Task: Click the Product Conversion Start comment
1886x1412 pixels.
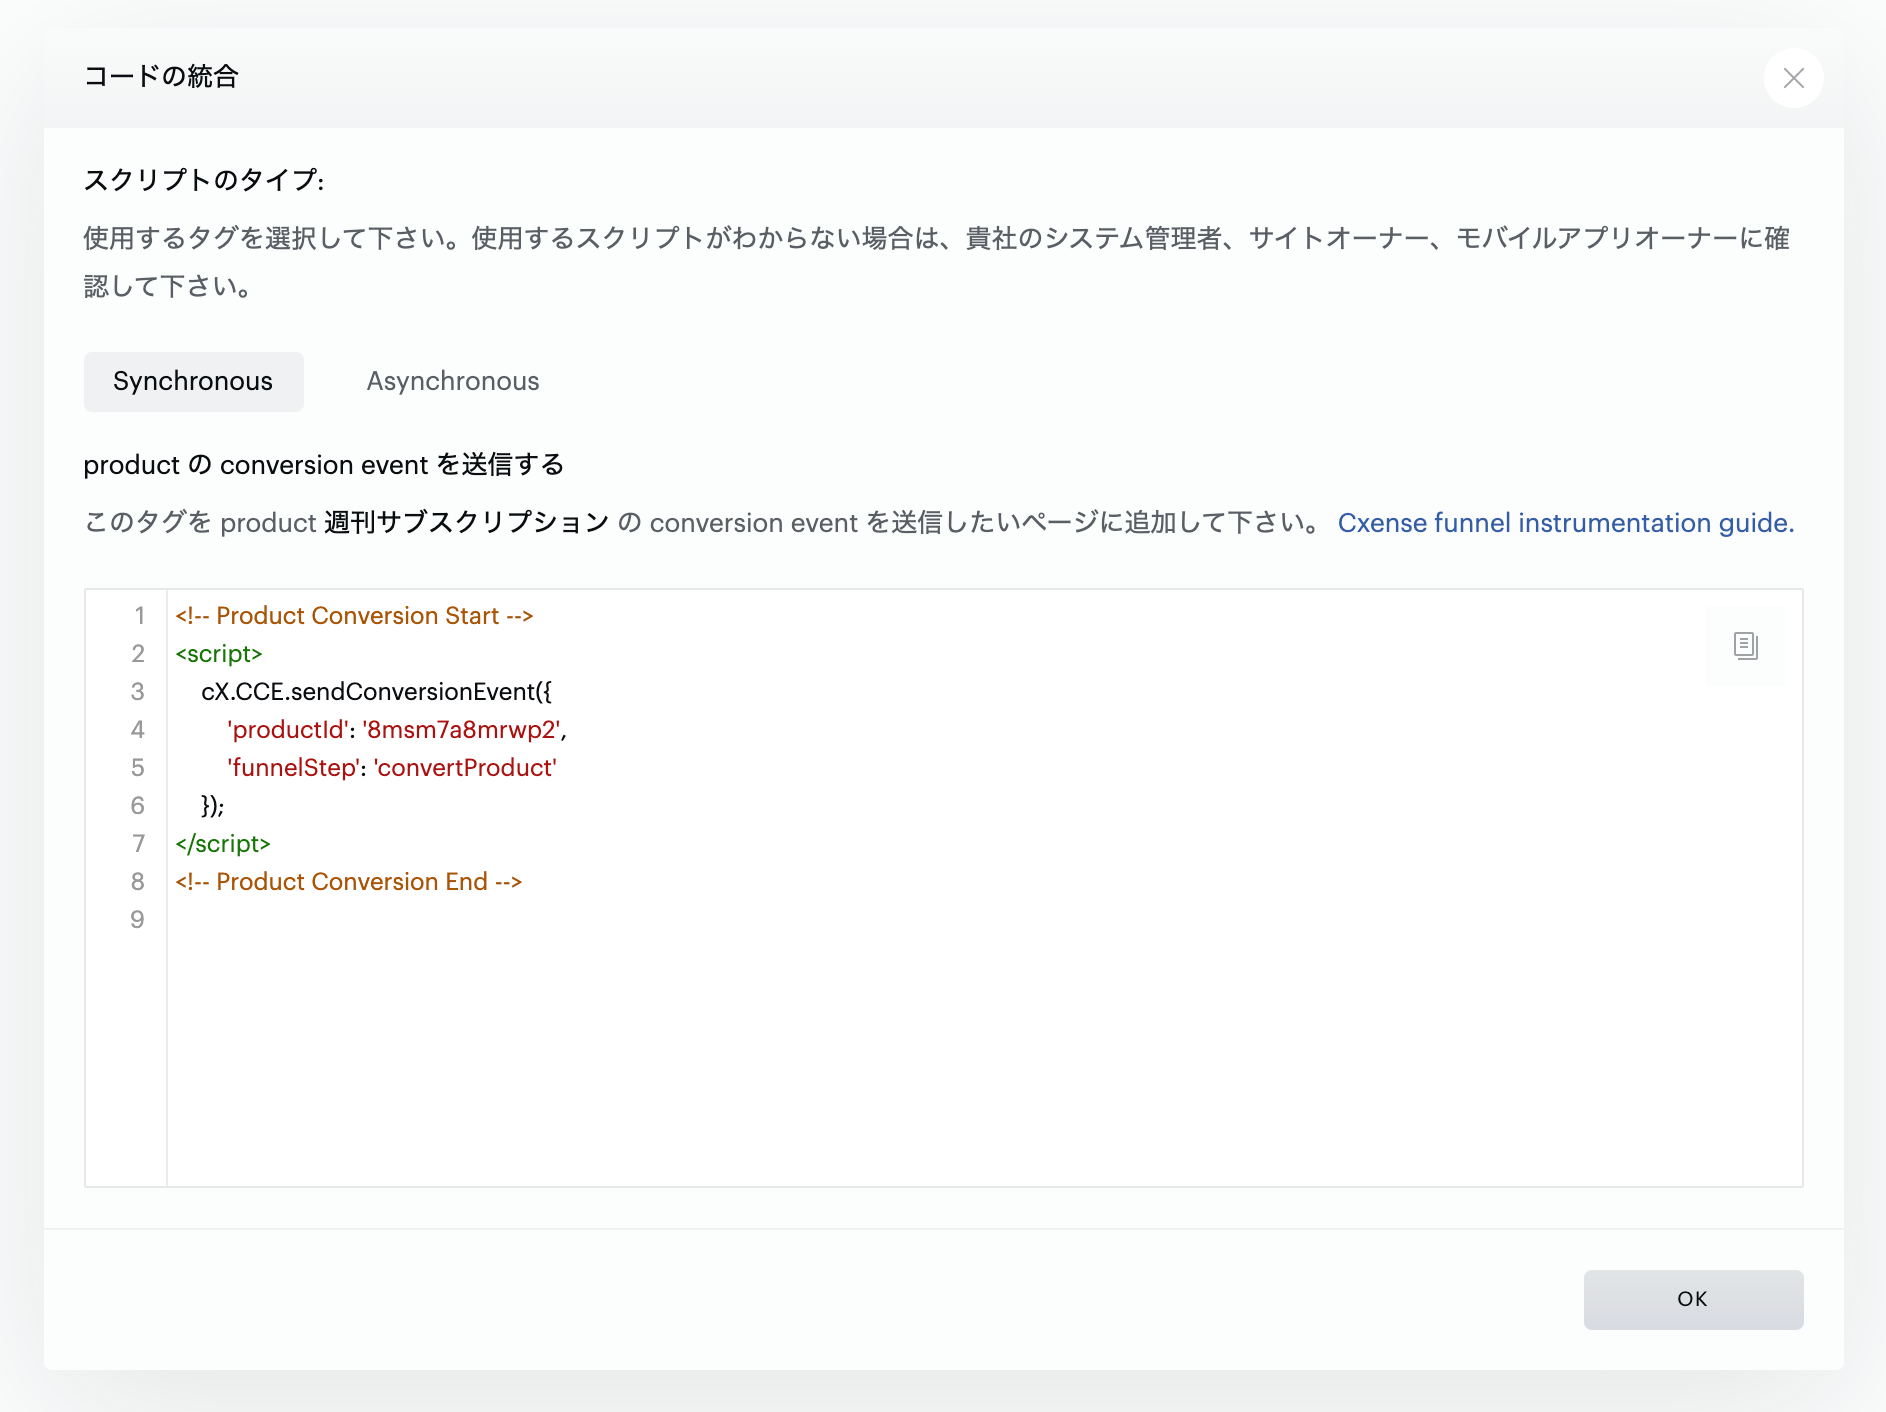Action: pos(354,616)
